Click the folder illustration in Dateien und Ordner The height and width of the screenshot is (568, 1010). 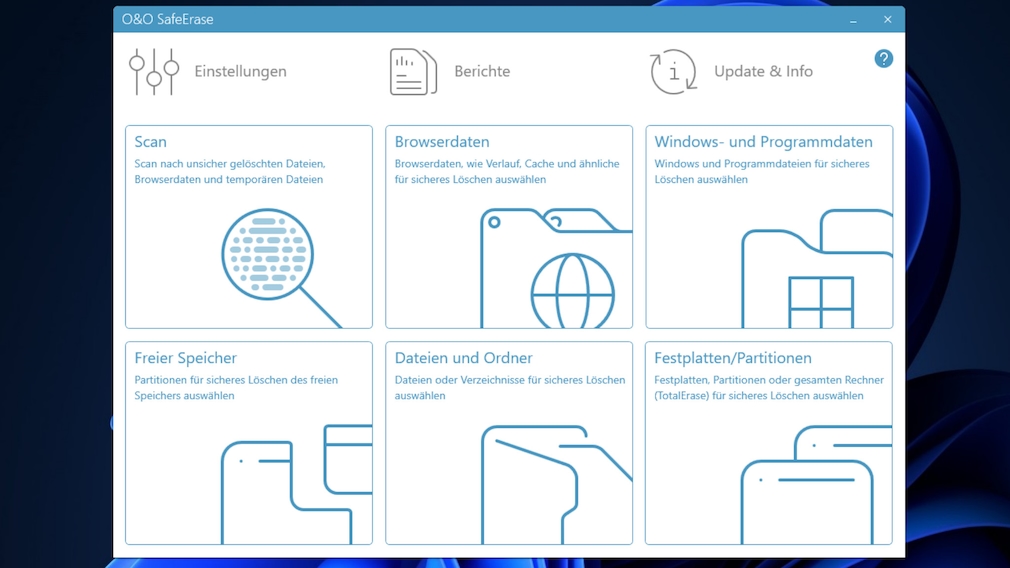557,484
